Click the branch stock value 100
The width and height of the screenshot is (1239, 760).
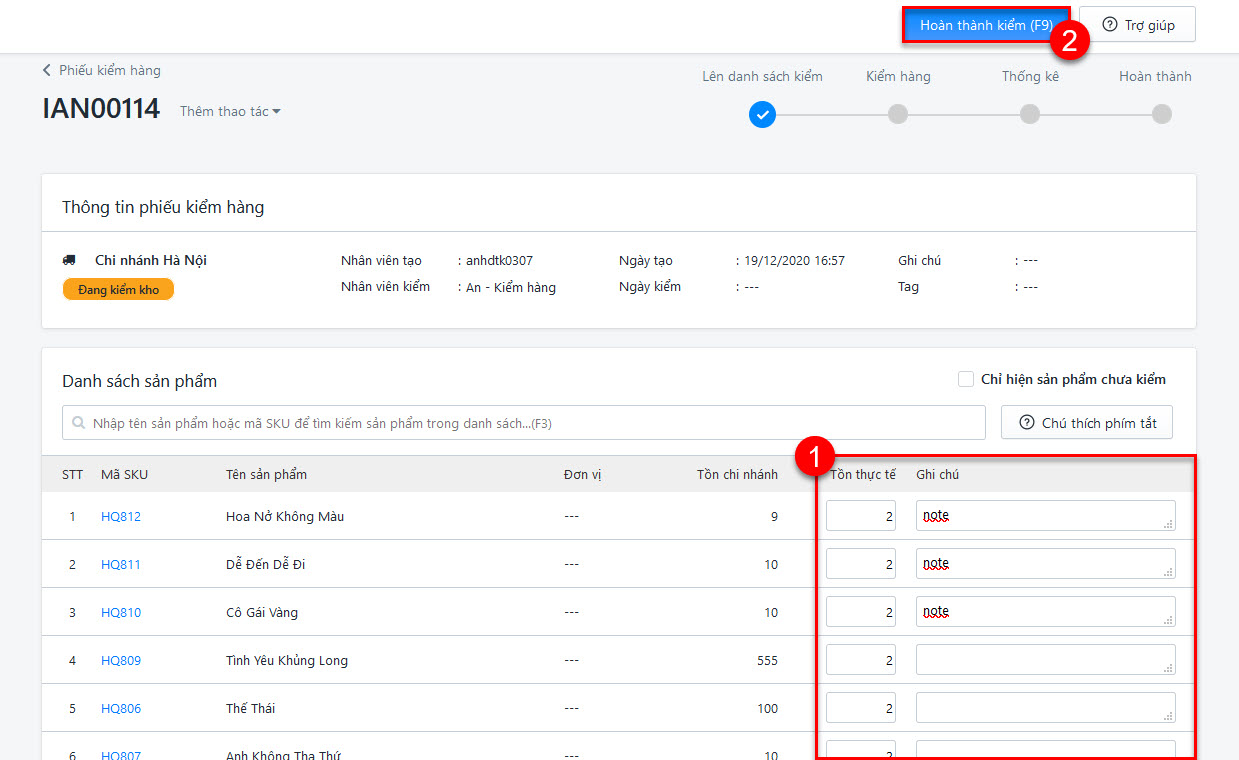pyautogui.click(x=767, y=709)
